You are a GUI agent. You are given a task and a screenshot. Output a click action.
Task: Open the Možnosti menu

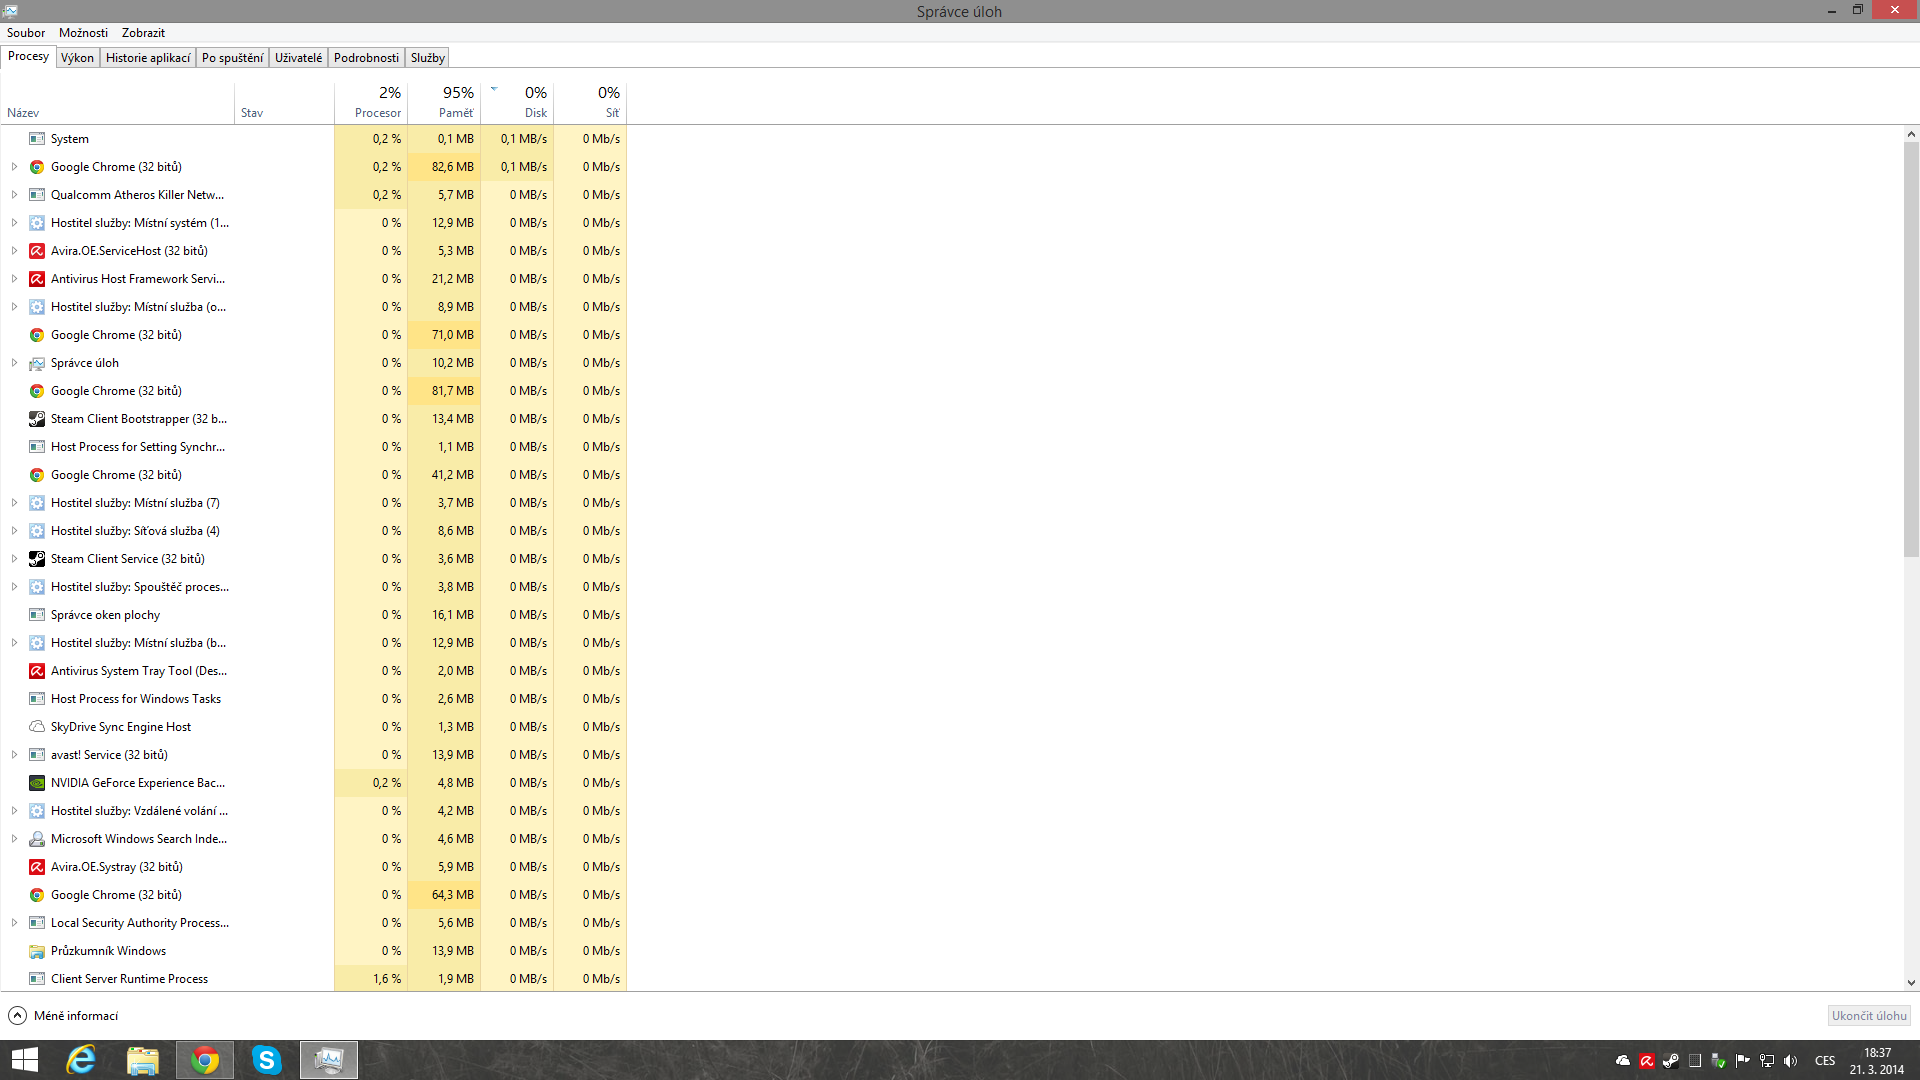click(x=83, y=33)
